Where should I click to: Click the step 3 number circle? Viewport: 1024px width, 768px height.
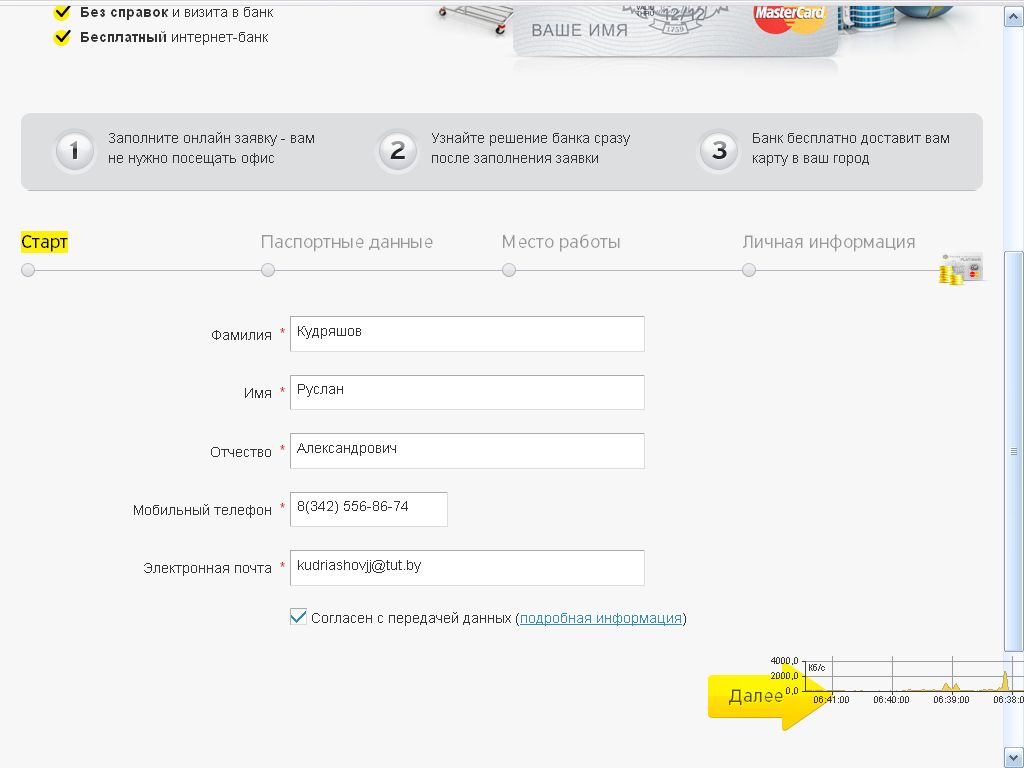pos(718,152)
